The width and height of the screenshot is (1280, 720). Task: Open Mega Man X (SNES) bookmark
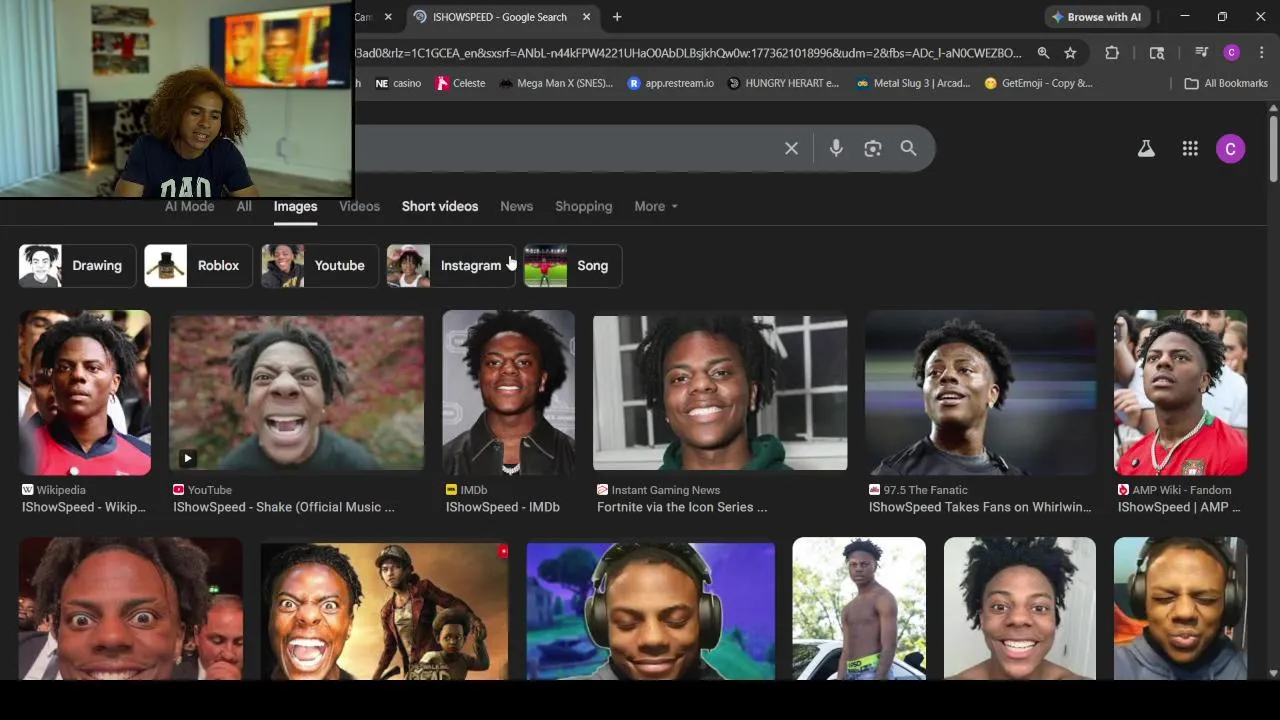[x=556, y=83]
